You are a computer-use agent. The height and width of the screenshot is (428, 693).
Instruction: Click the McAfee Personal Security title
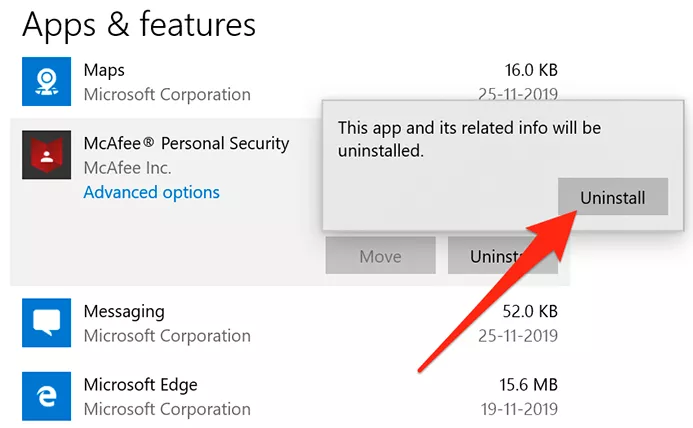(x=186, y=144)
